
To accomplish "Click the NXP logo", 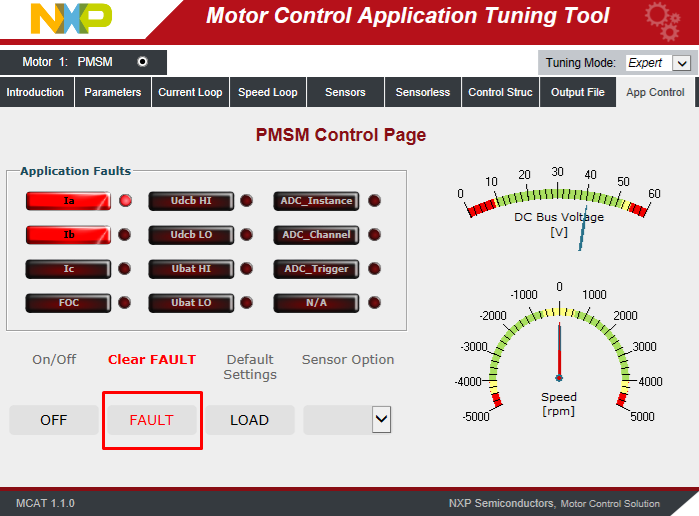I will pyautogui.click(x=72, y=19).
